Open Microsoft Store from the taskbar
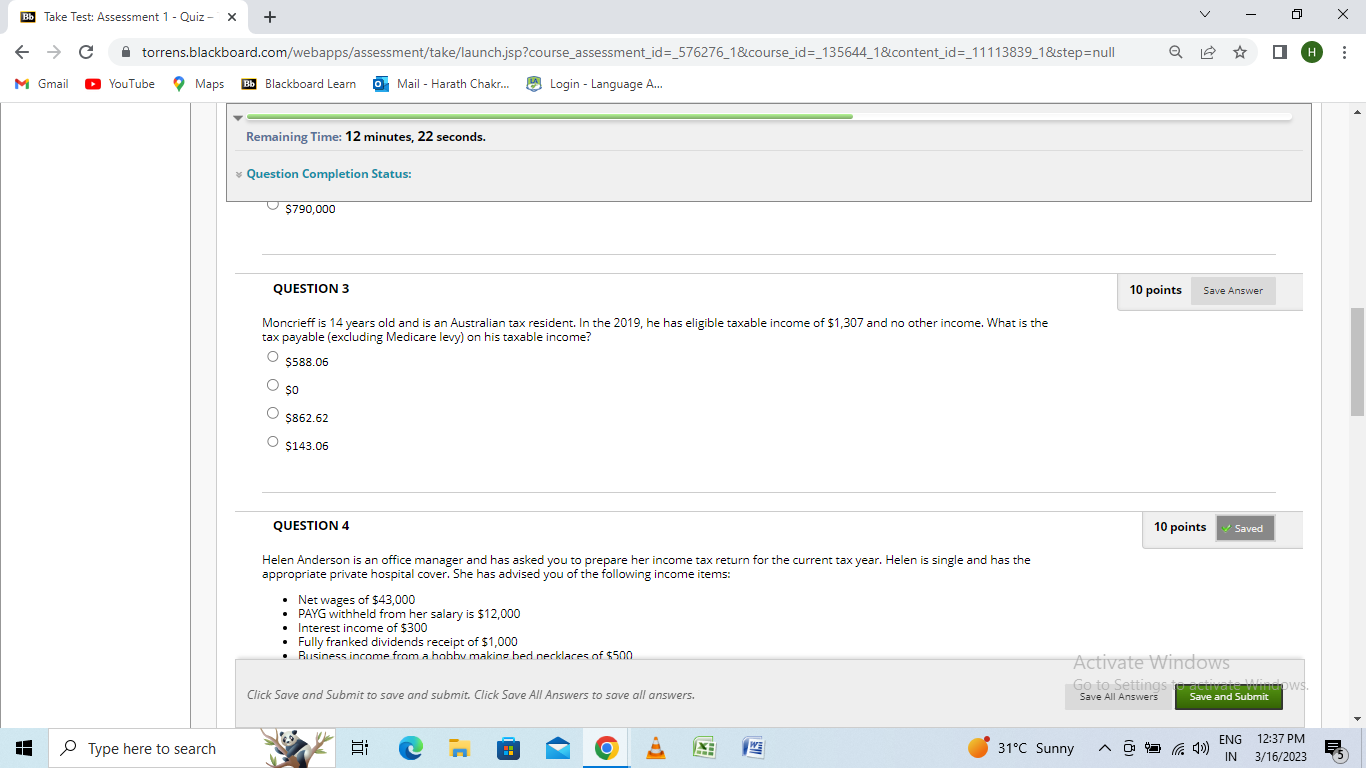This screenshot has width=1366, height=768. point(508,748)
